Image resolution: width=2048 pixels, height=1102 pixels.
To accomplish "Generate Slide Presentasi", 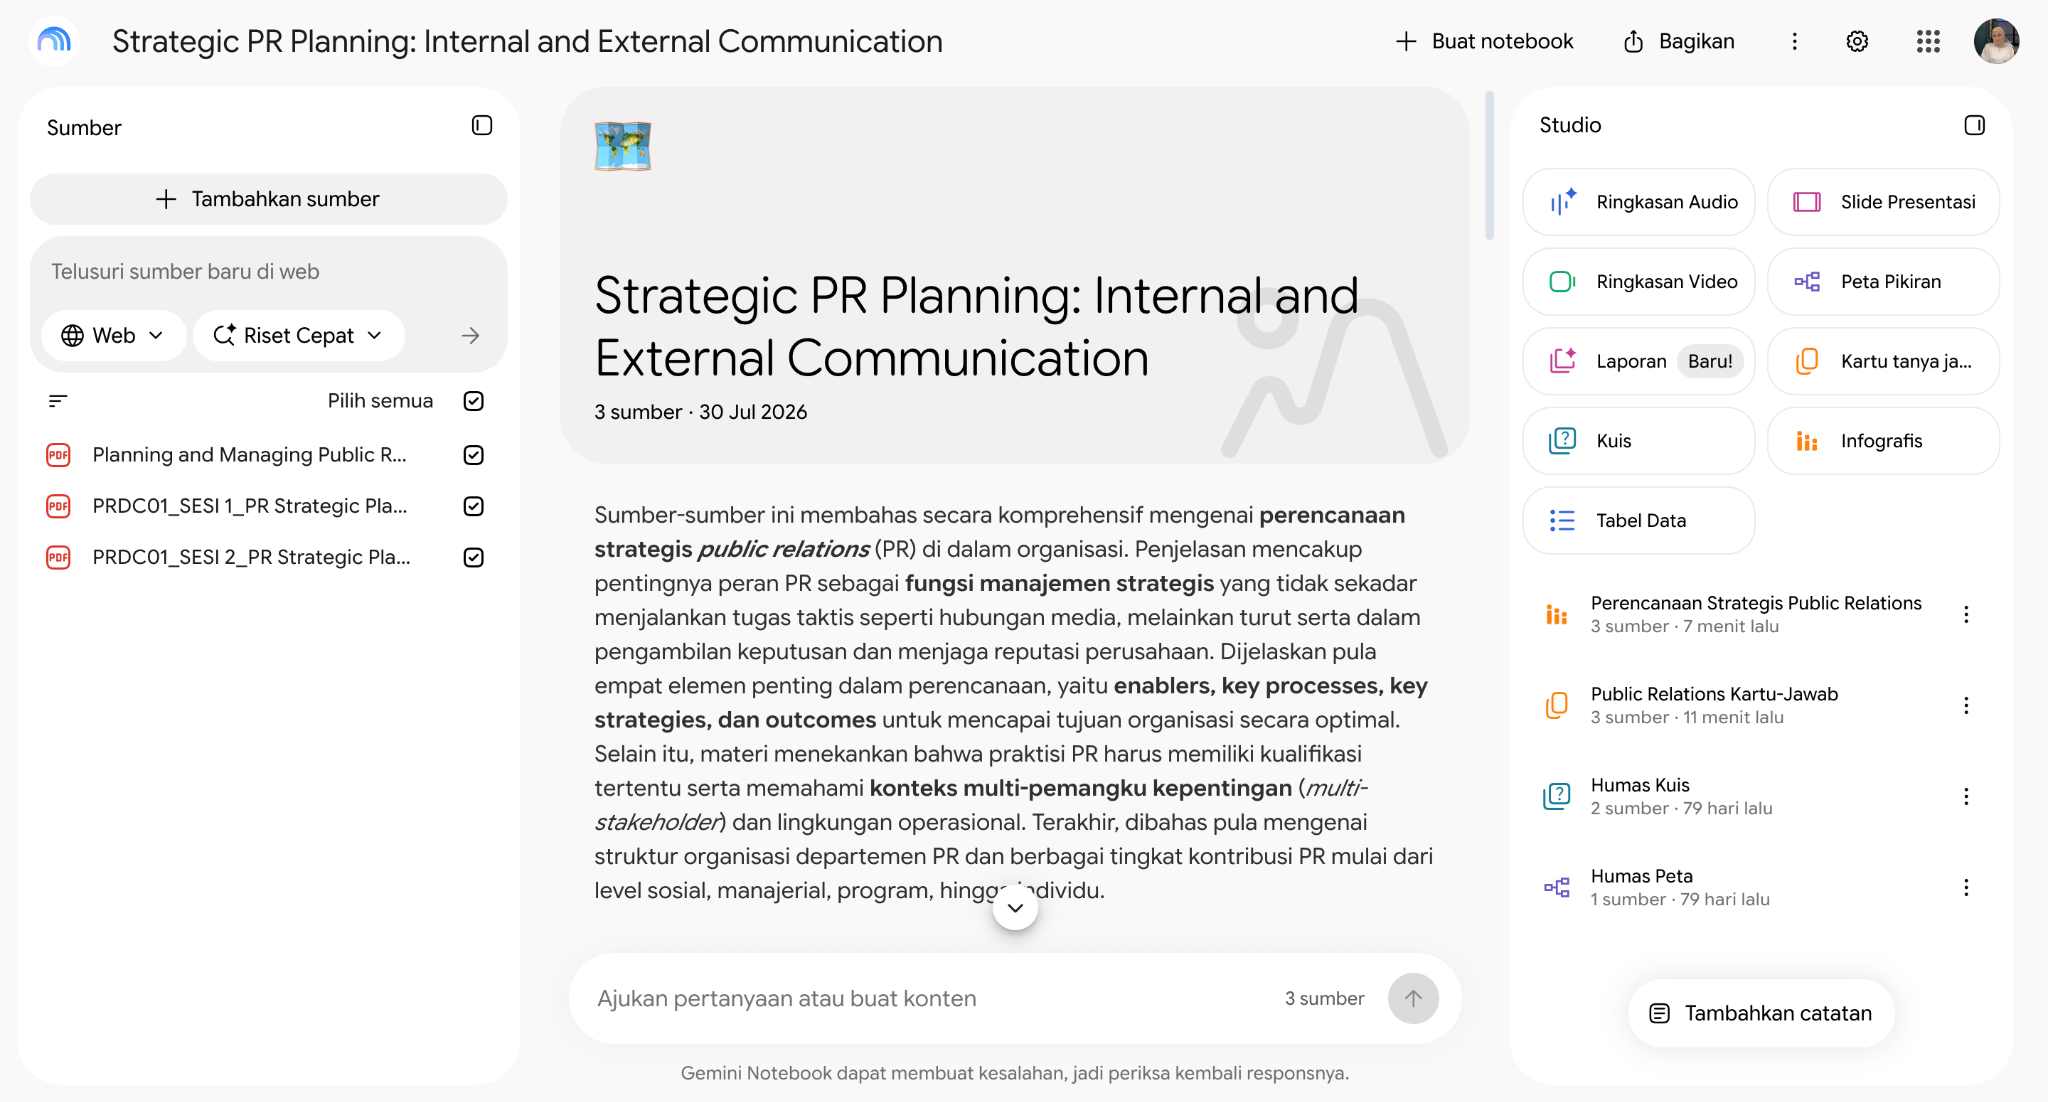I will click(x=1883, y=202).
